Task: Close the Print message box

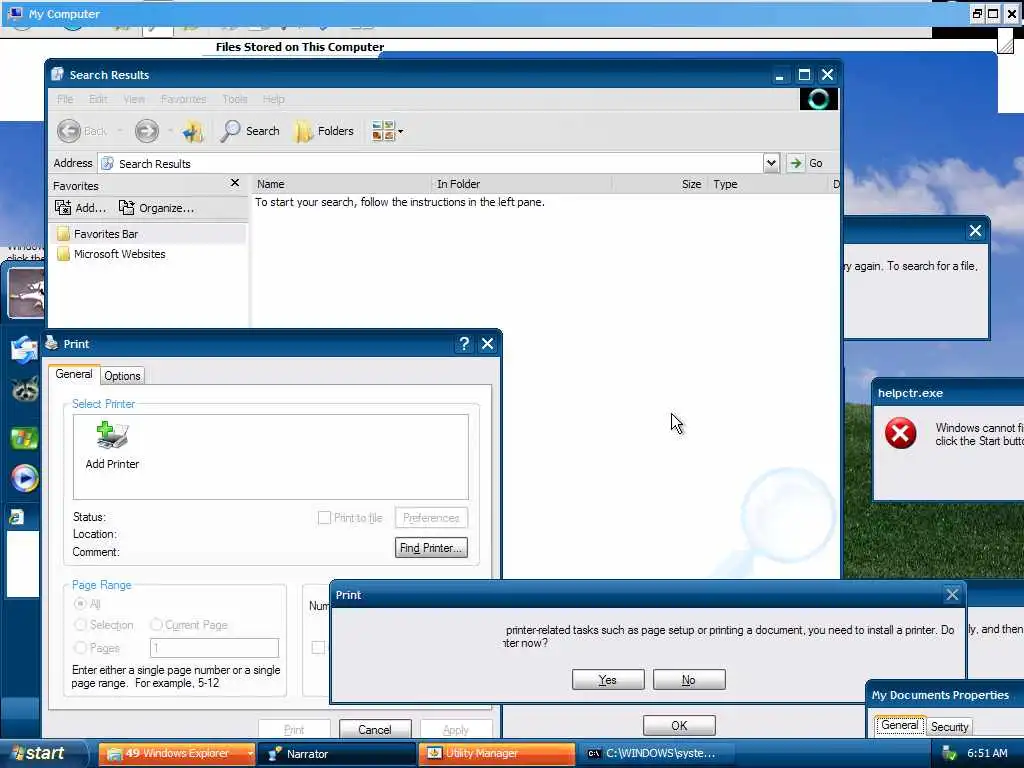Action: 952,594
